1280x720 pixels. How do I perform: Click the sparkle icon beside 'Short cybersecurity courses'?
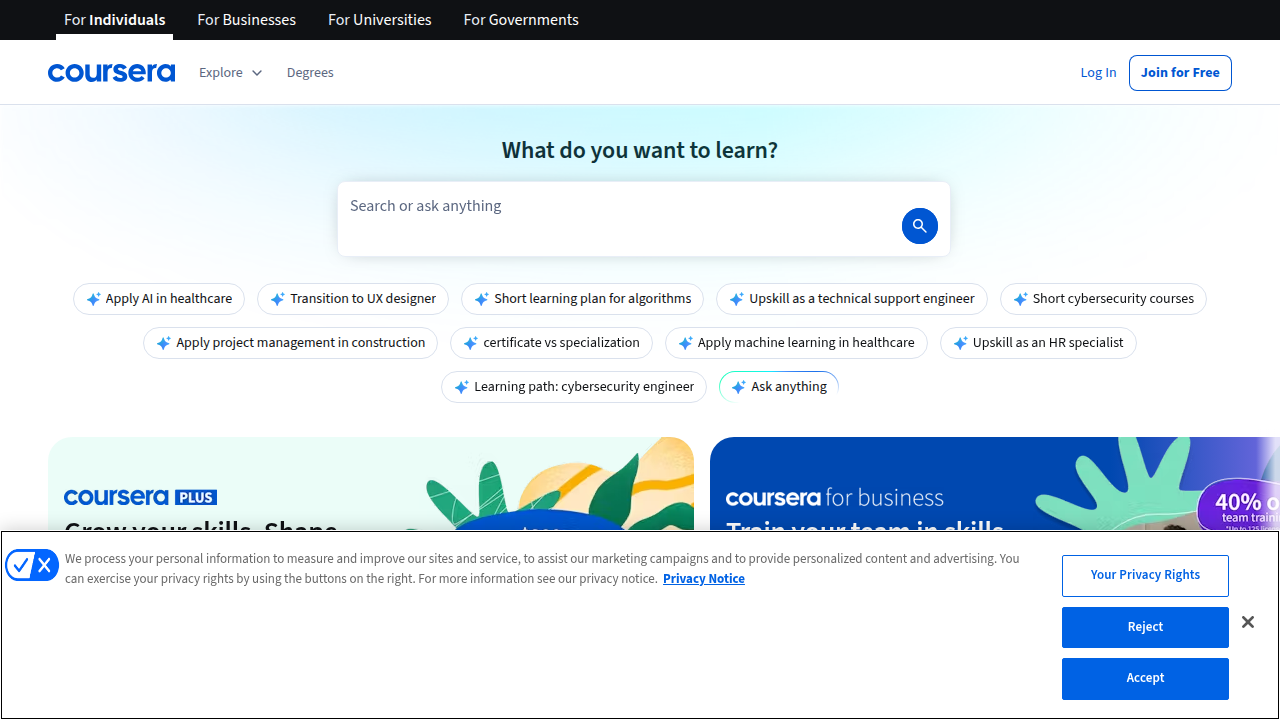[x=1021, y=298]
